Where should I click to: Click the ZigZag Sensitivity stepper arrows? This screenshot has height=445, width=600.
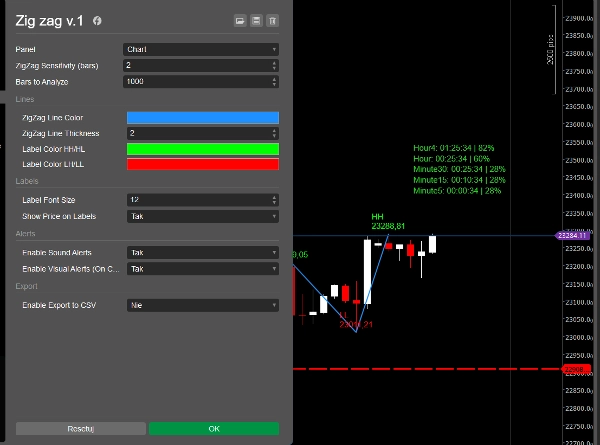(274, 65)
